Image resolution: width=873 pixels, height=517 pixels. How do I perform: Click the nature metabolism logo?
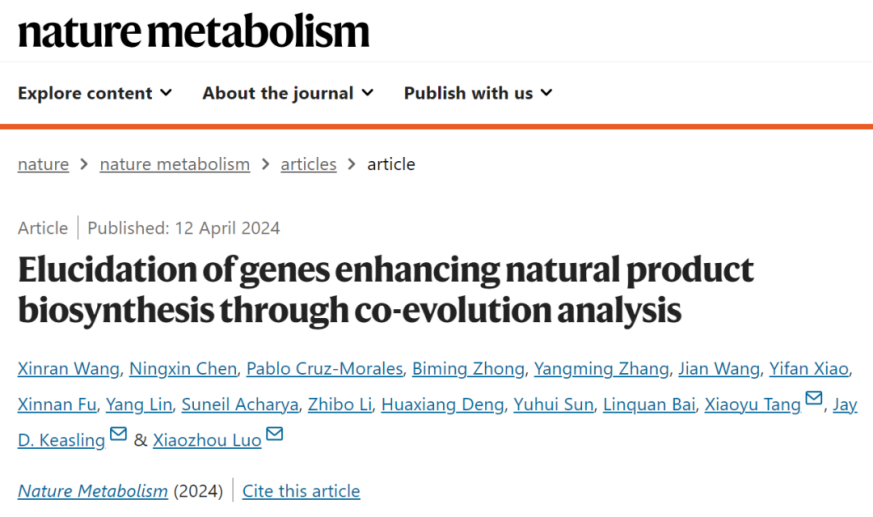click(x=194, y=32)
